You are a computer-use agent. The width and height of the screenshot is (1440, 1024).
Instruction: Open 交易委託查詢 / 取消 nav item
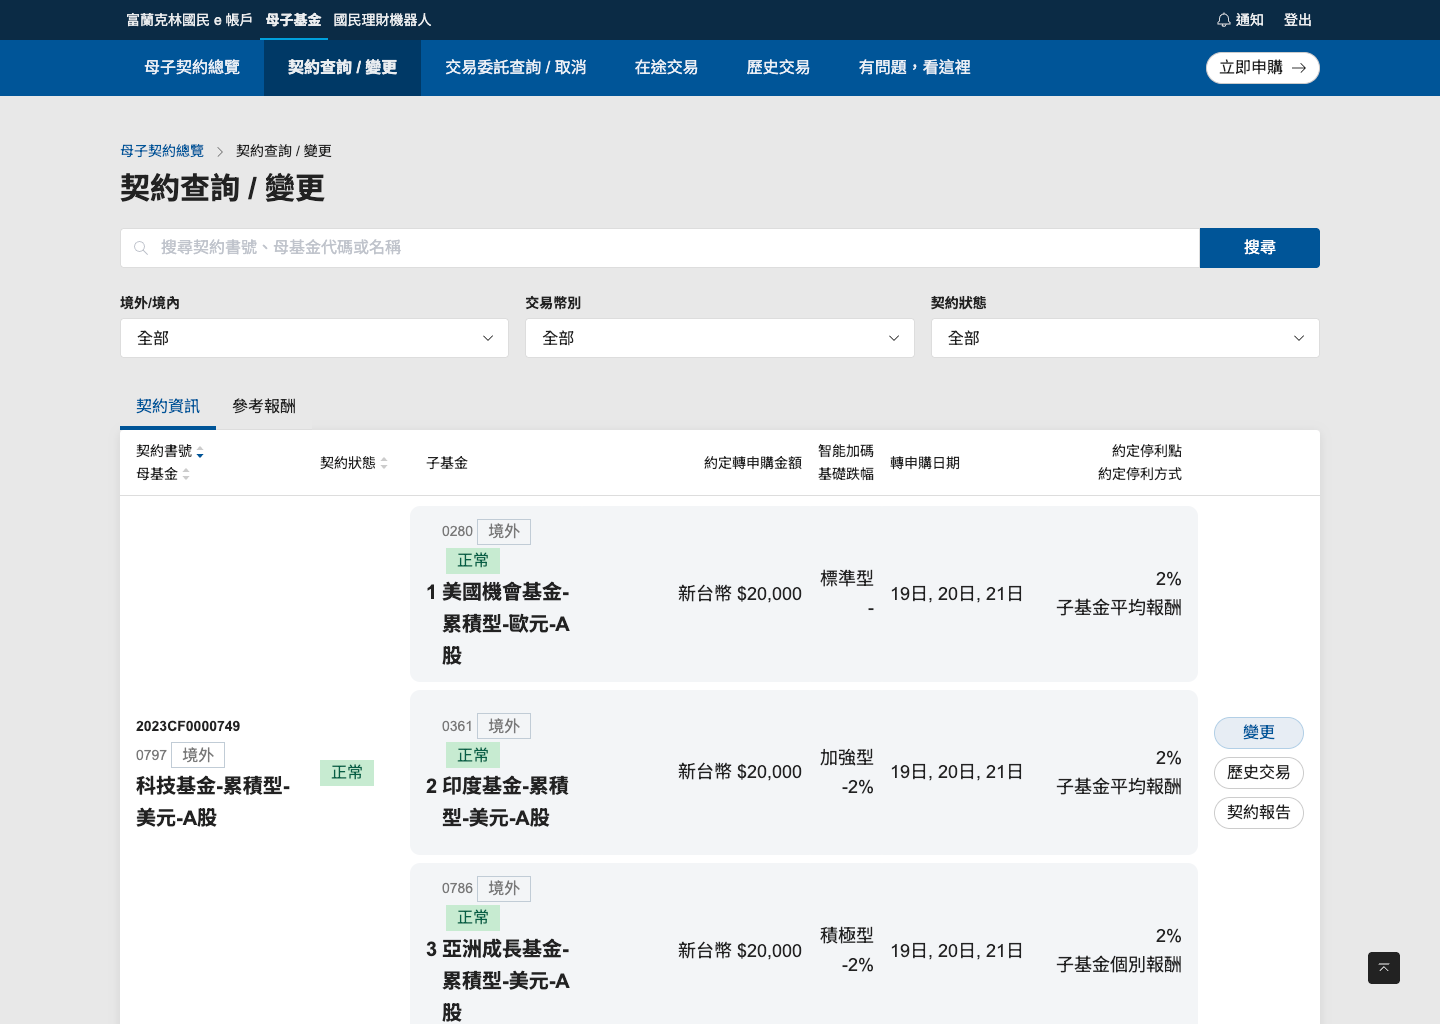pyautogui.click(x=516, y=68)
